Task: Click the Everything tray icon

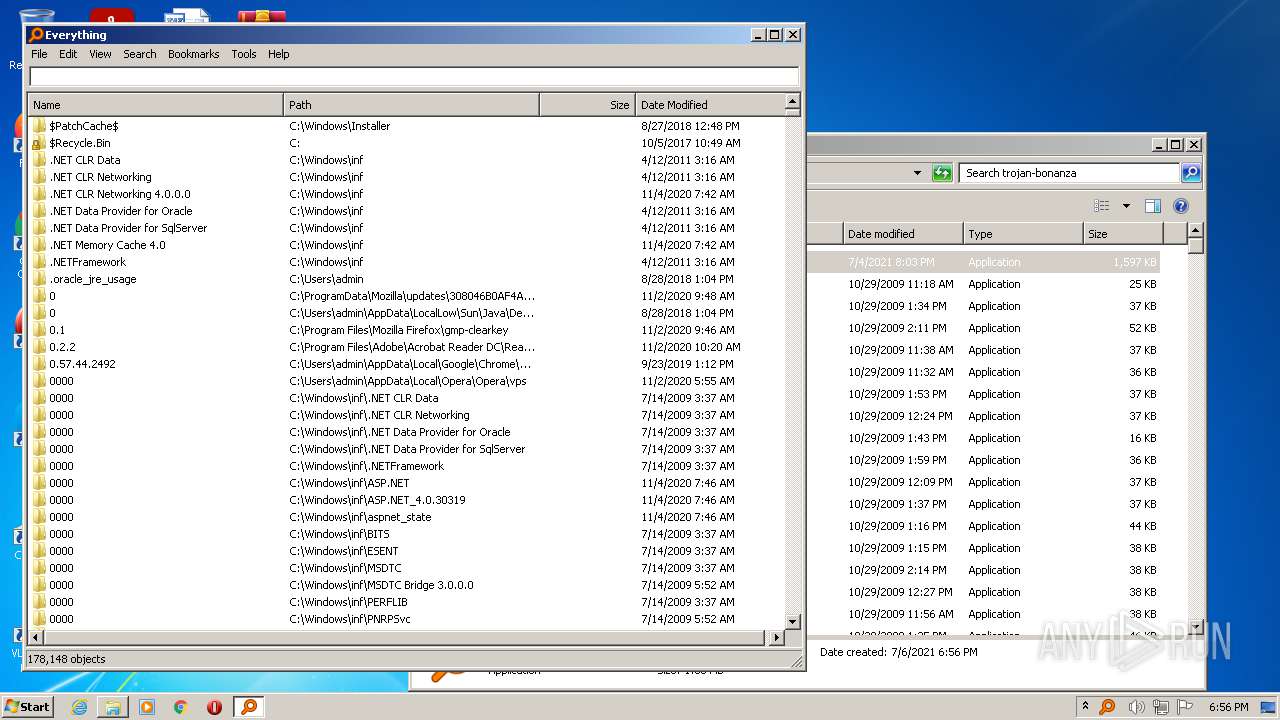Action: (1107, 707)
